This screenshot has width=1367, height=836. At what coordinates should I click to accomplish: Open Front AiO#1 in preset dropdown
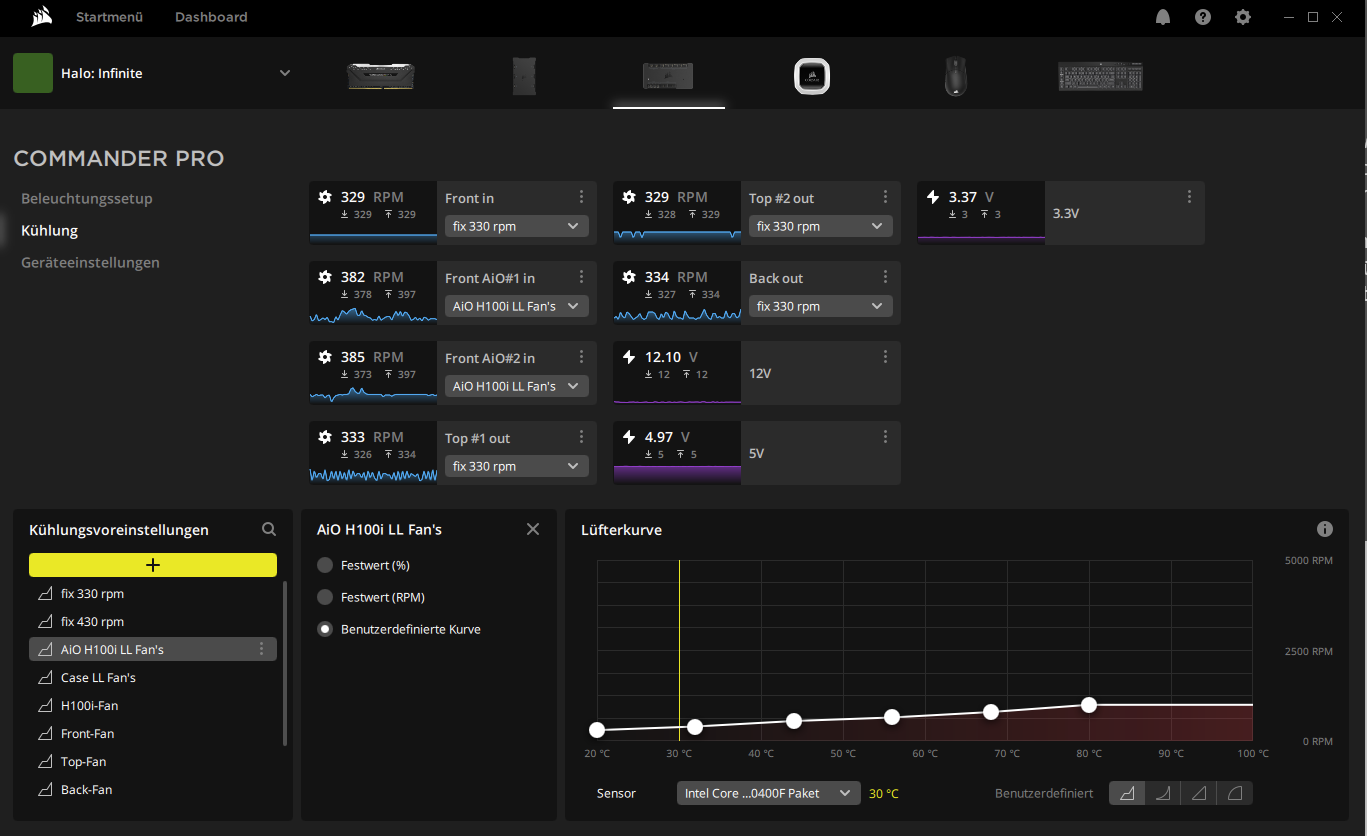[517, 306]
